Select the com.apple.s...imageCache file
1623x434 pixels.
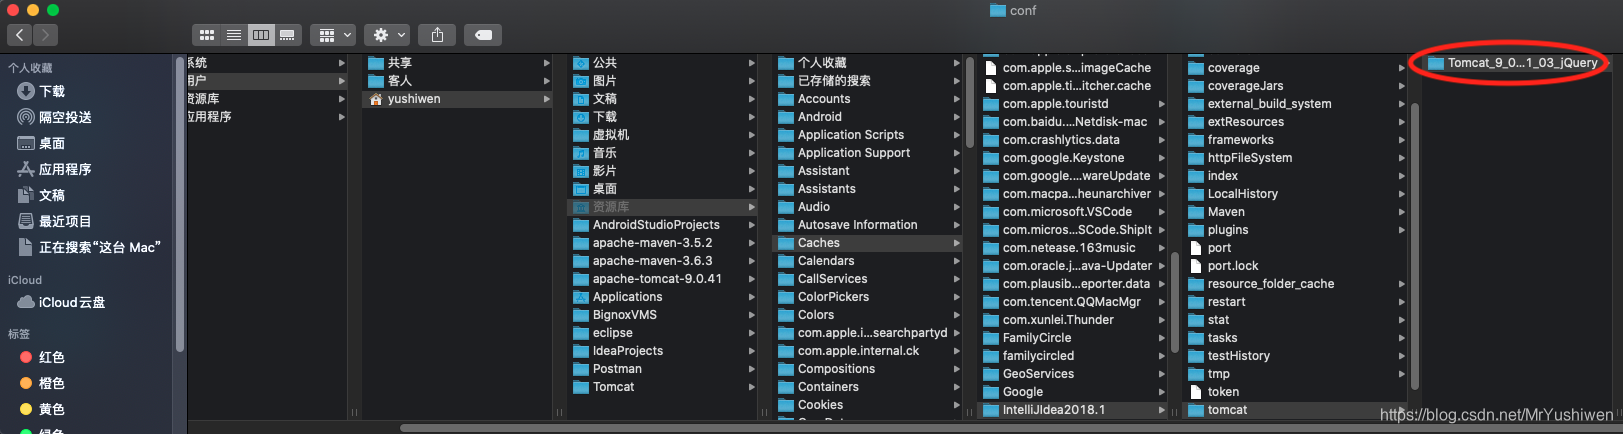[x=1073, y=68]
